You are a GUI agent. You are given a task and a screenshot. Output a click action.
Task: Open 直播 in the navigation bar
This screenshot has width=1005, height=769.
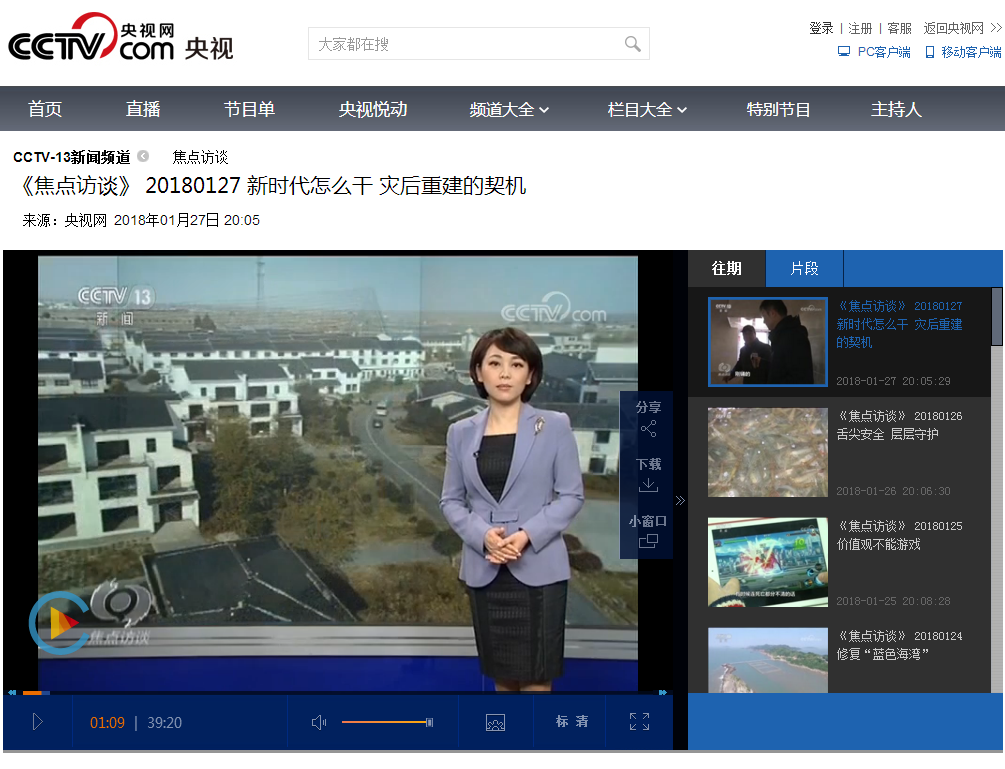[143, 110]
